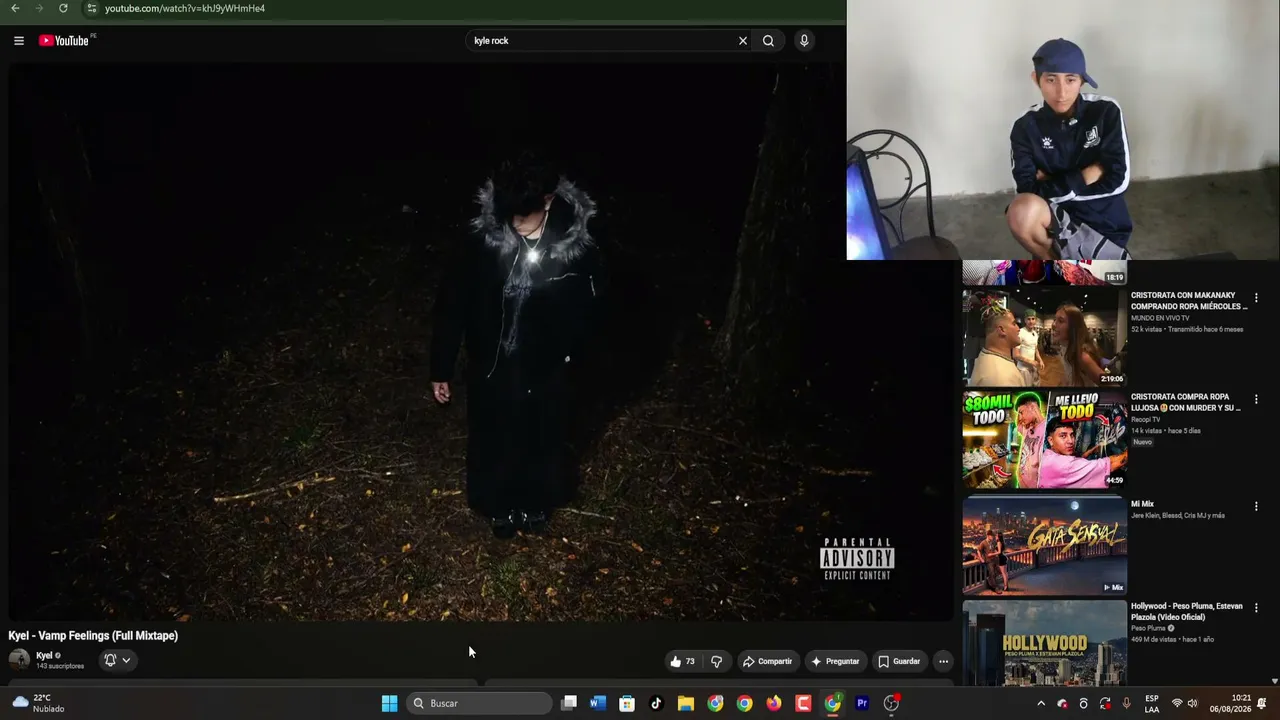Open the YouTube guide hamburger menu
The height and width of the screenshot is (720, 1280).
[19, 41]
